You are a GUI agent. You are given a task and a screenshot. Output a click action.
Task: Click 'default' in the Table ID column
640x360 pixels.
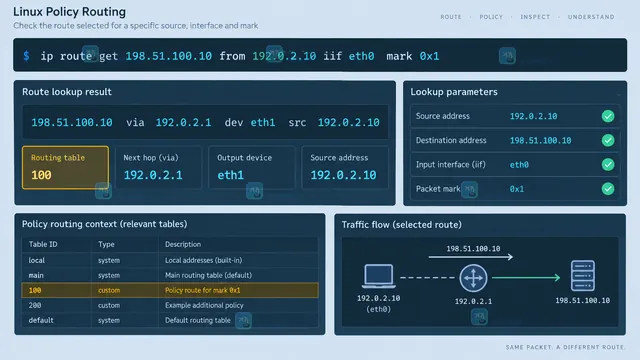(41, 320)
